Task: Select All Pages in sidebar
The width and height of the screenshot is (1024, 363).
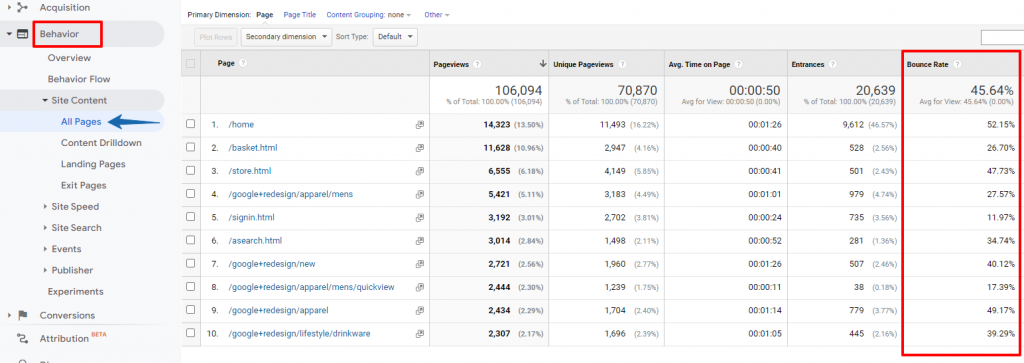Action: (x=80, y=121)
